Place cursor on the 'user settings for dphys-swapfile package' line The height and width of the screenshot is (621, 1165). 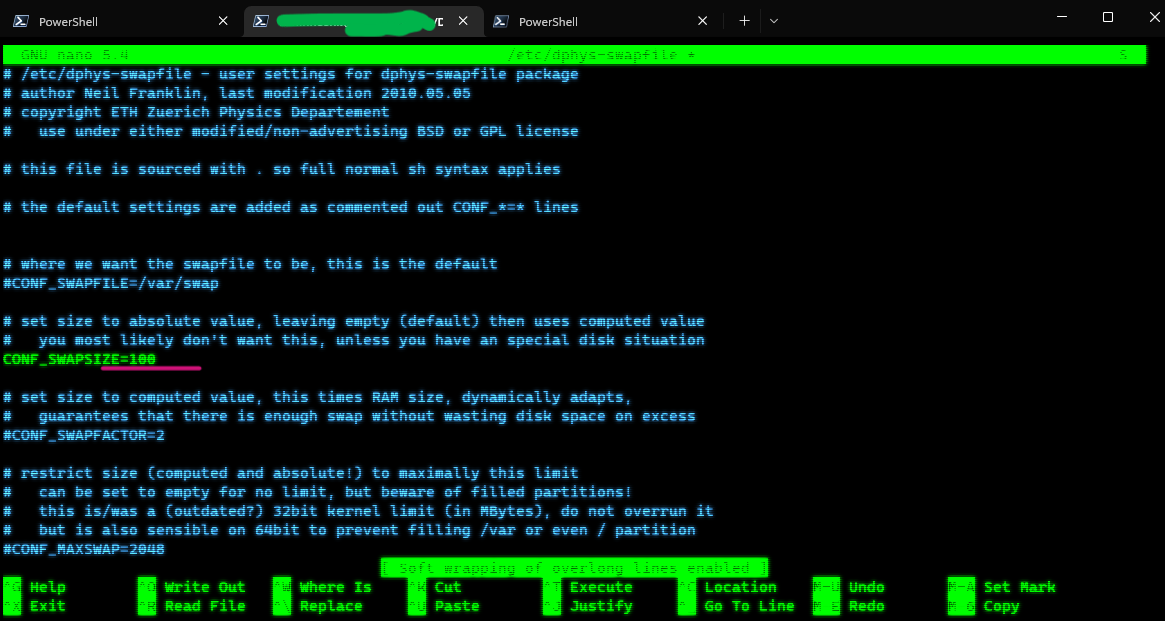click(x=291, y=74)
